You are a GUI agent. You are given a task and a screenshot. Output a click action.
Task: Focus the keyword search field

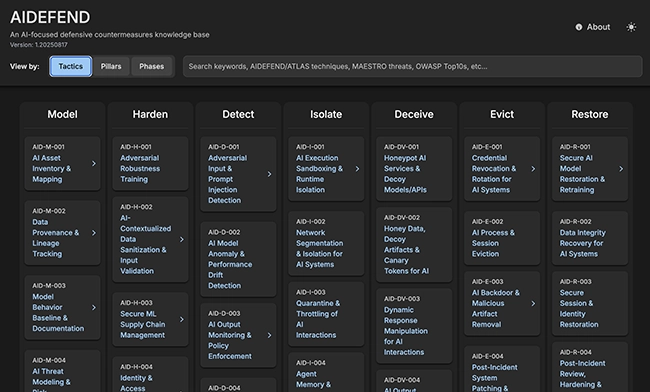pos(412,66)
